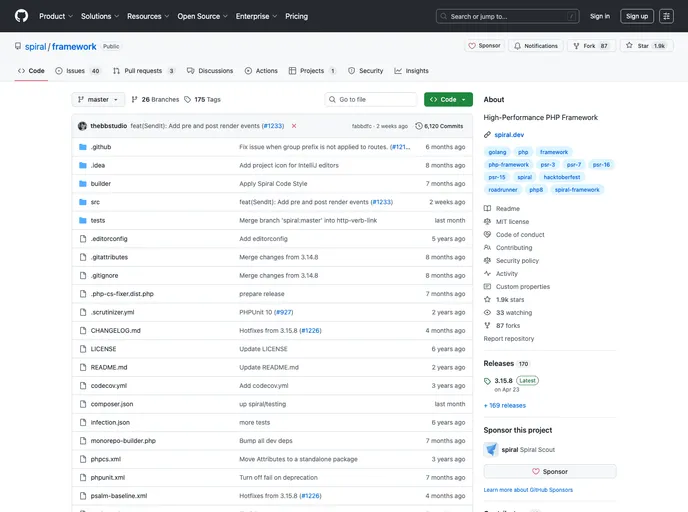View the 175 Tags link

(202, 100)
